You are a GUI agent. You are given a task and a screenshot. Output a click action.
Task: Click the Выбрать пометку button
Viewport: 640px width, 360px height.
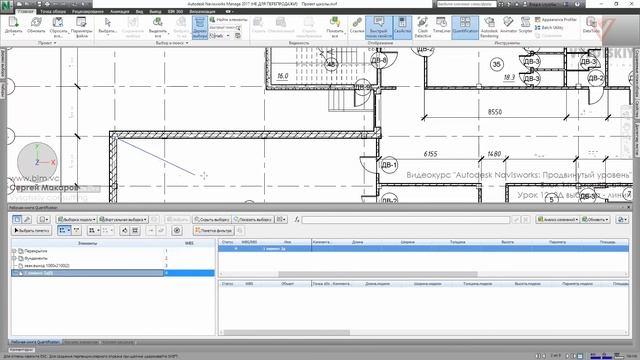pos(31,231)
